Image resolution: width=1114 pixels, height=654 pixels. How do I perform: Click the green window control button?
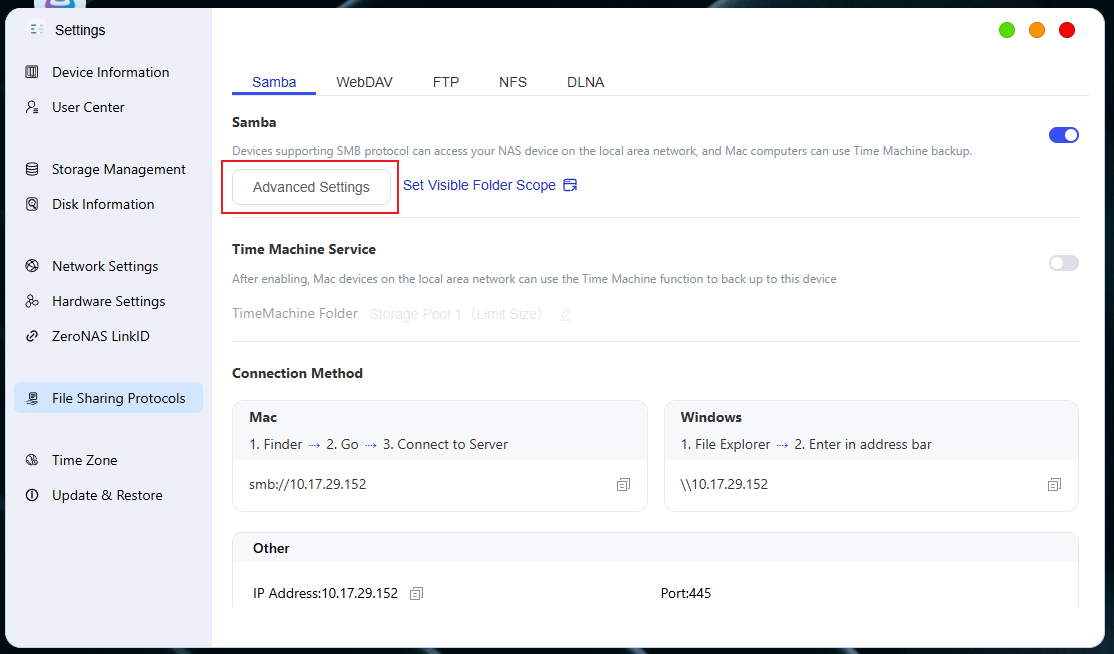point(1007,30)
